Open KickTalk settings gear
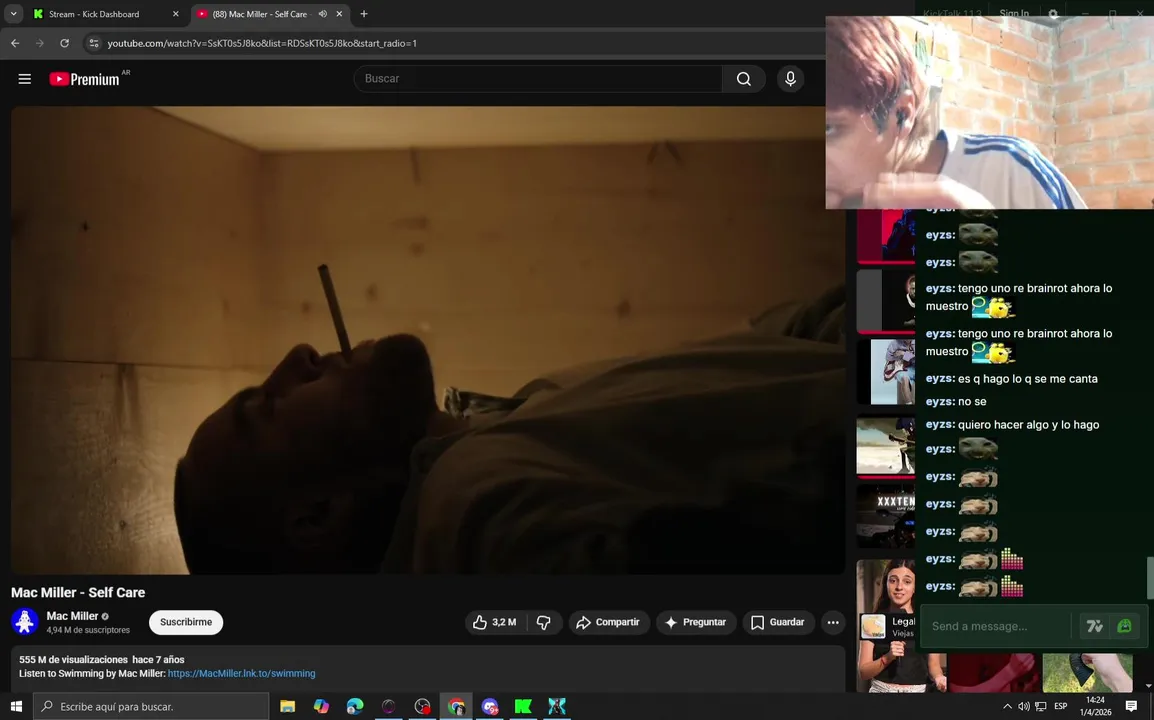 [x=1053, y=14]
